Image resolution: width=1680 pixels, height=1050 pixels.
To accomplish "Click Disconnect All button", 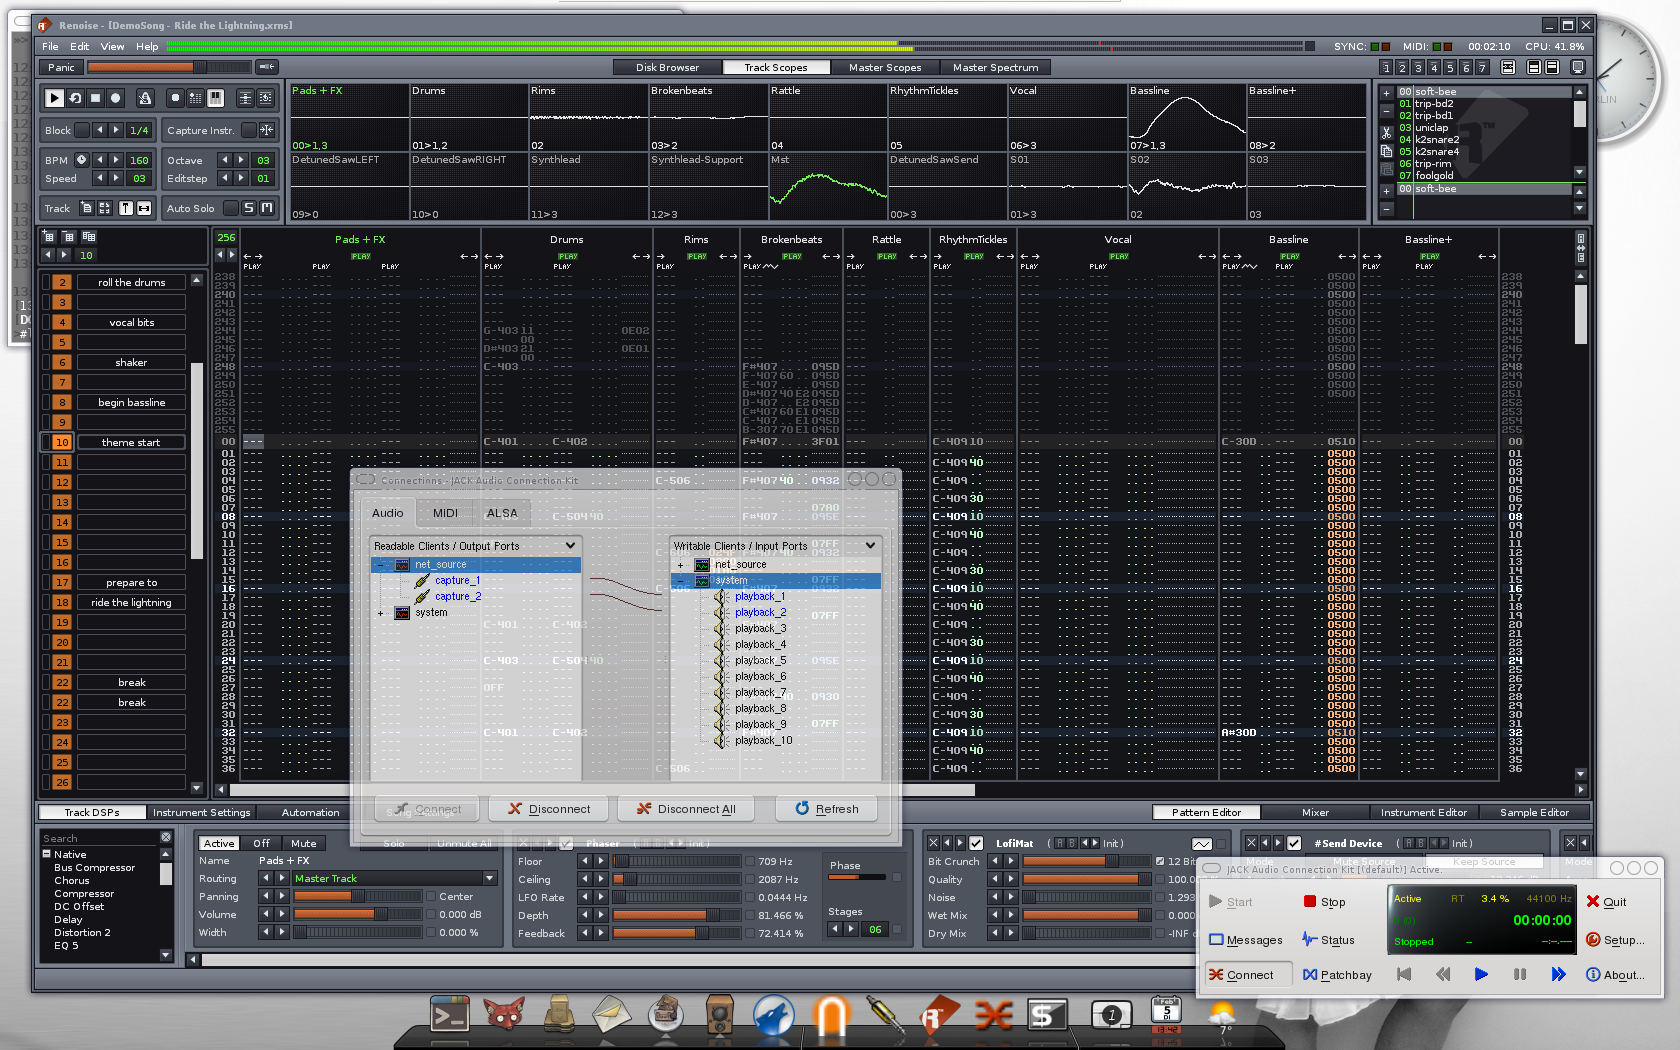I will (686, 809).
